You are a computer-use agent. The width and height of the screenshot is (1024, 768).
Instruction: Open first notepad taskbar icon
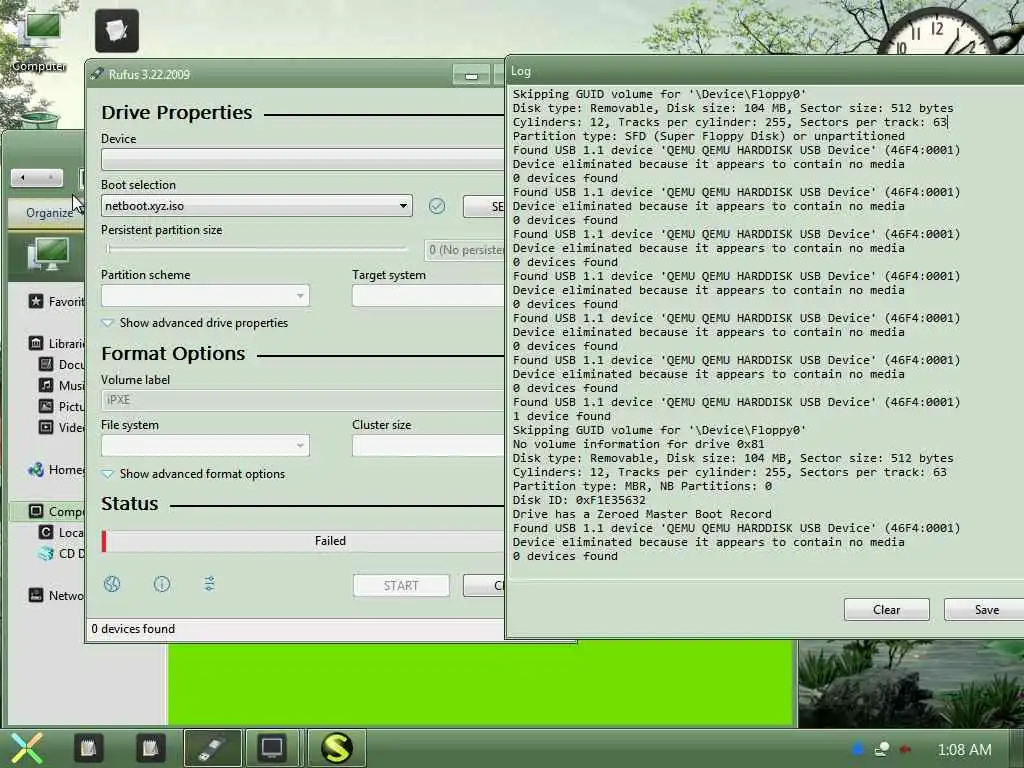(88, 748)
